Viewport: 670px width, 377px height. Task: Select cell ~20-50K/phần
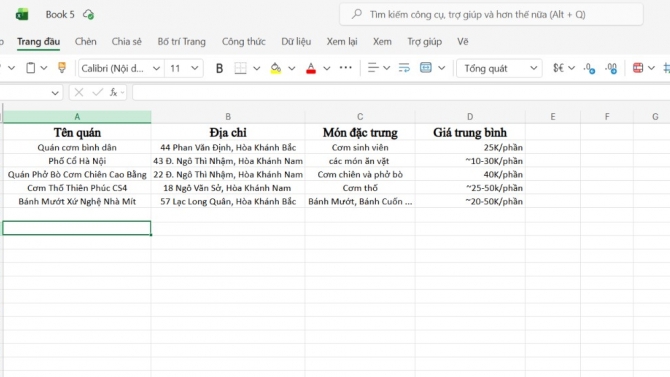pos(470,201)
